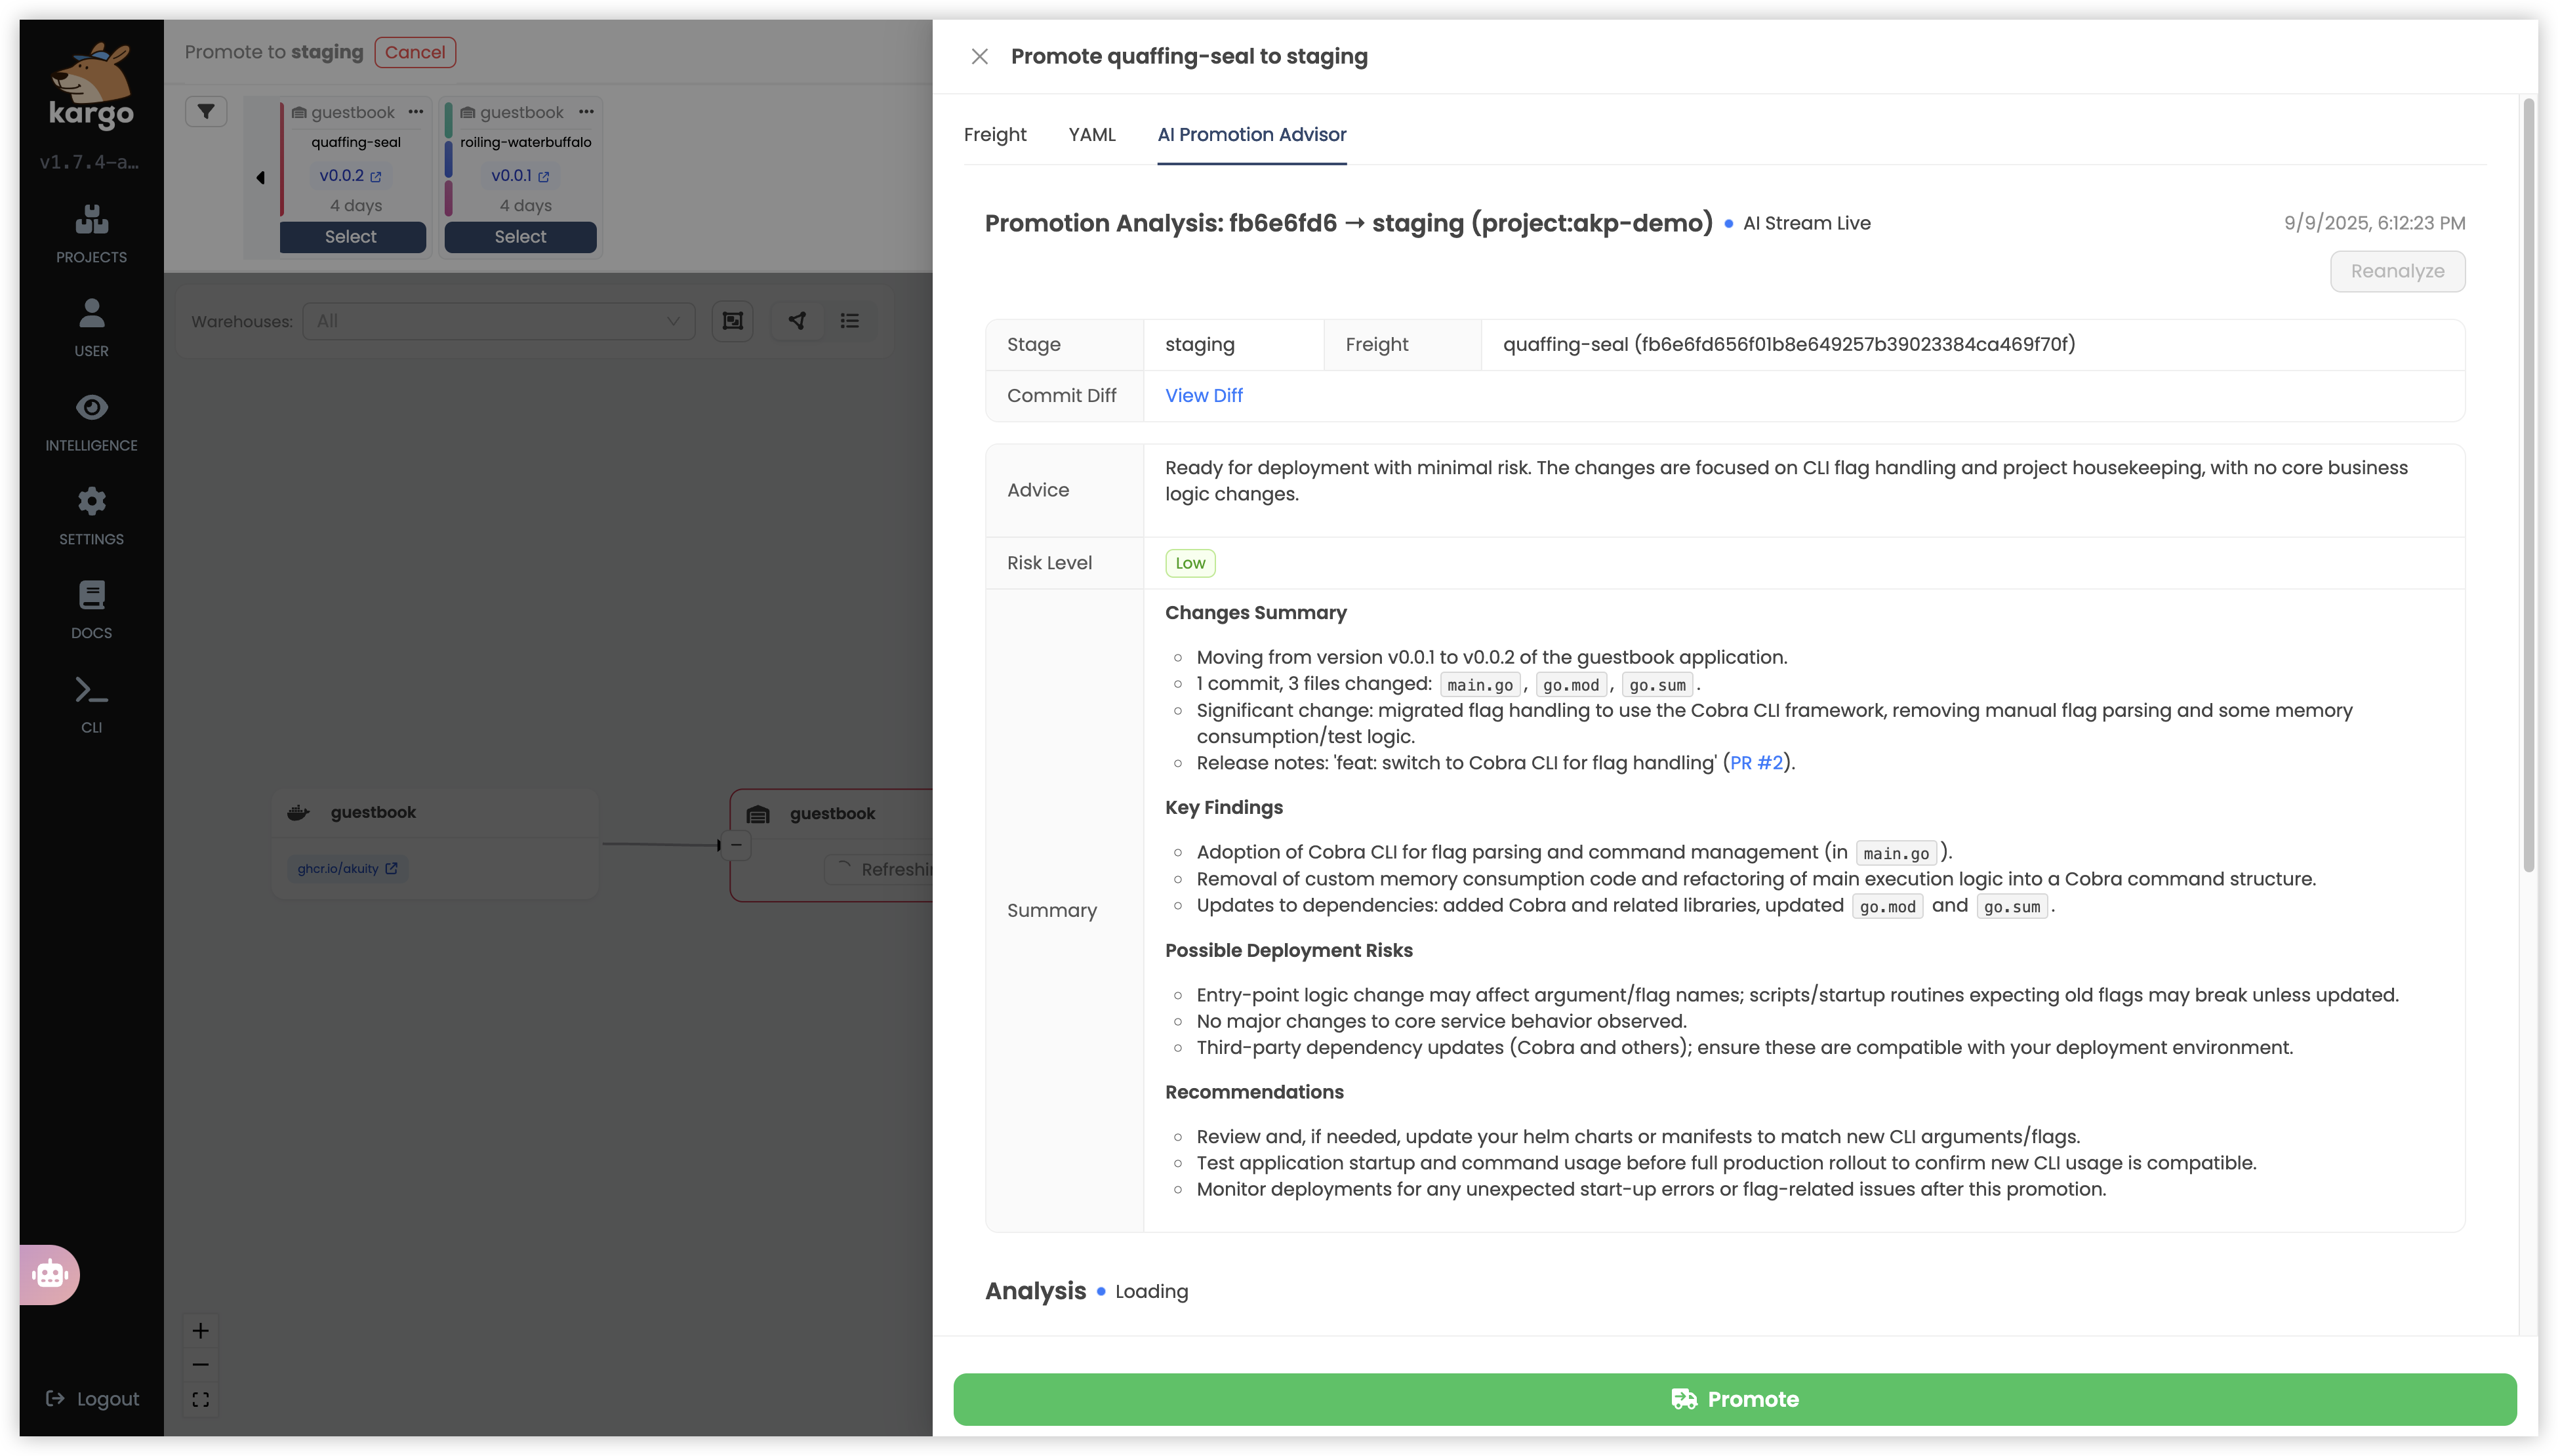The image size is (2558, 1456).
Task: Open the CLI terminal icon
Action: tap(91, 691)
